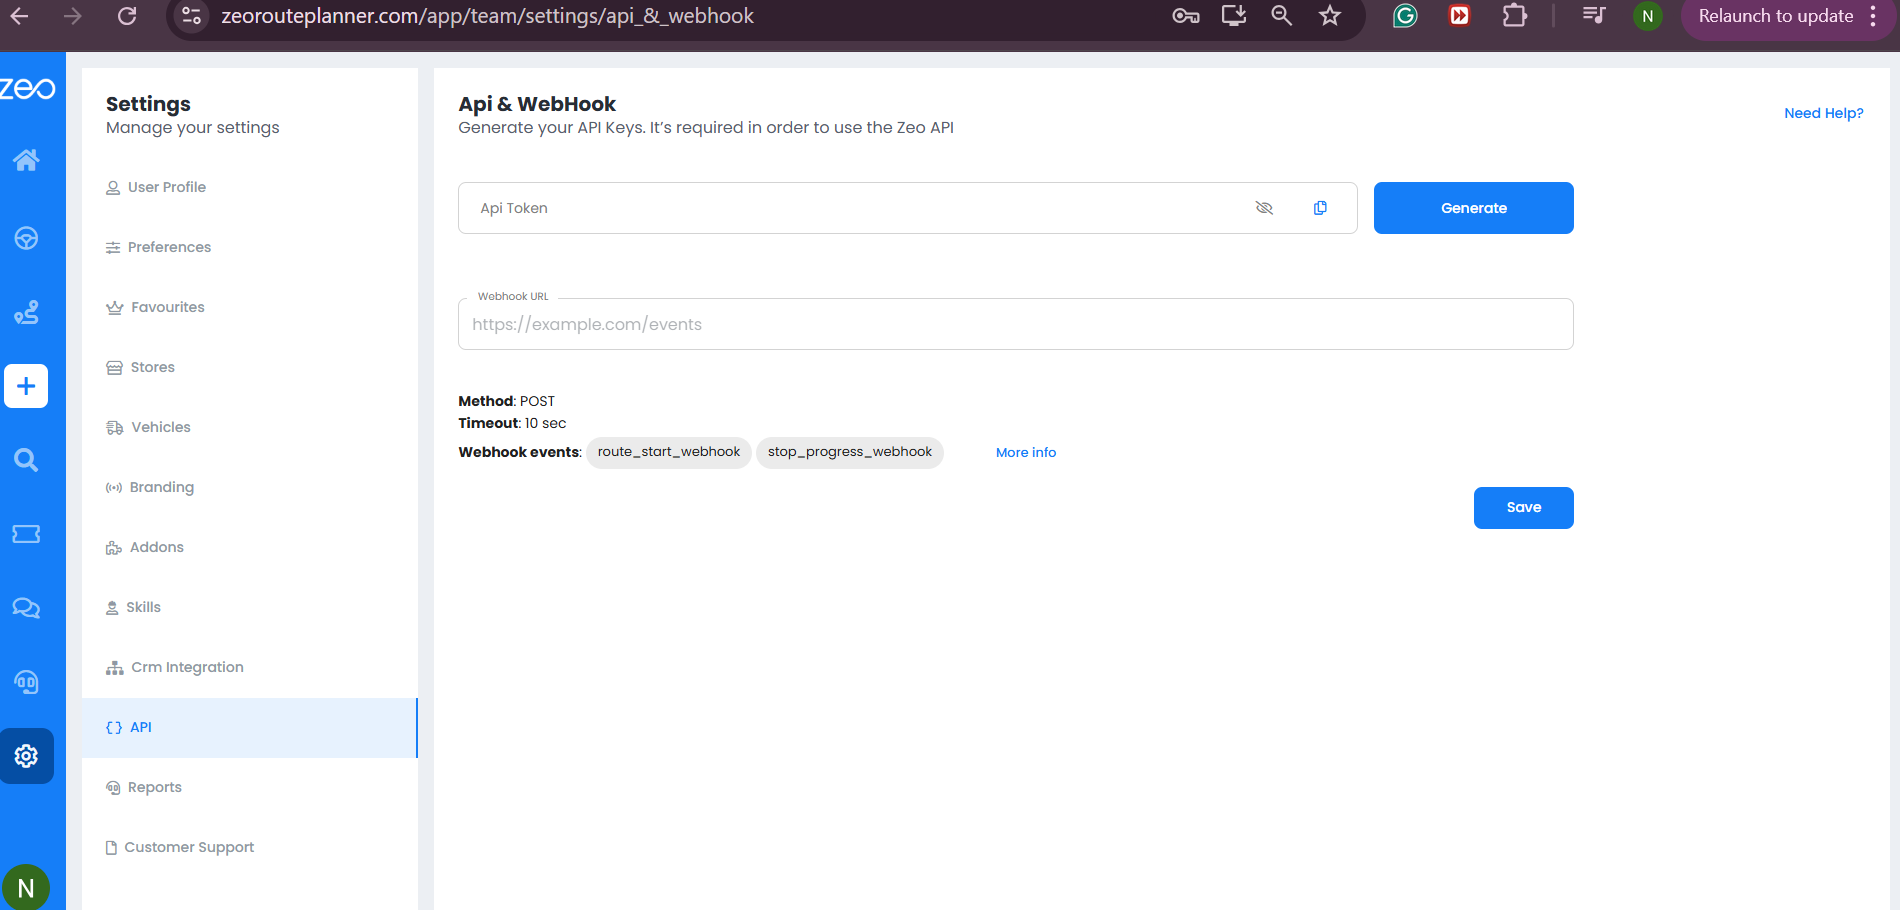Select the stop_progress_webhook event chip
This screenshot has width=1900, height=910.
[849, 452]
